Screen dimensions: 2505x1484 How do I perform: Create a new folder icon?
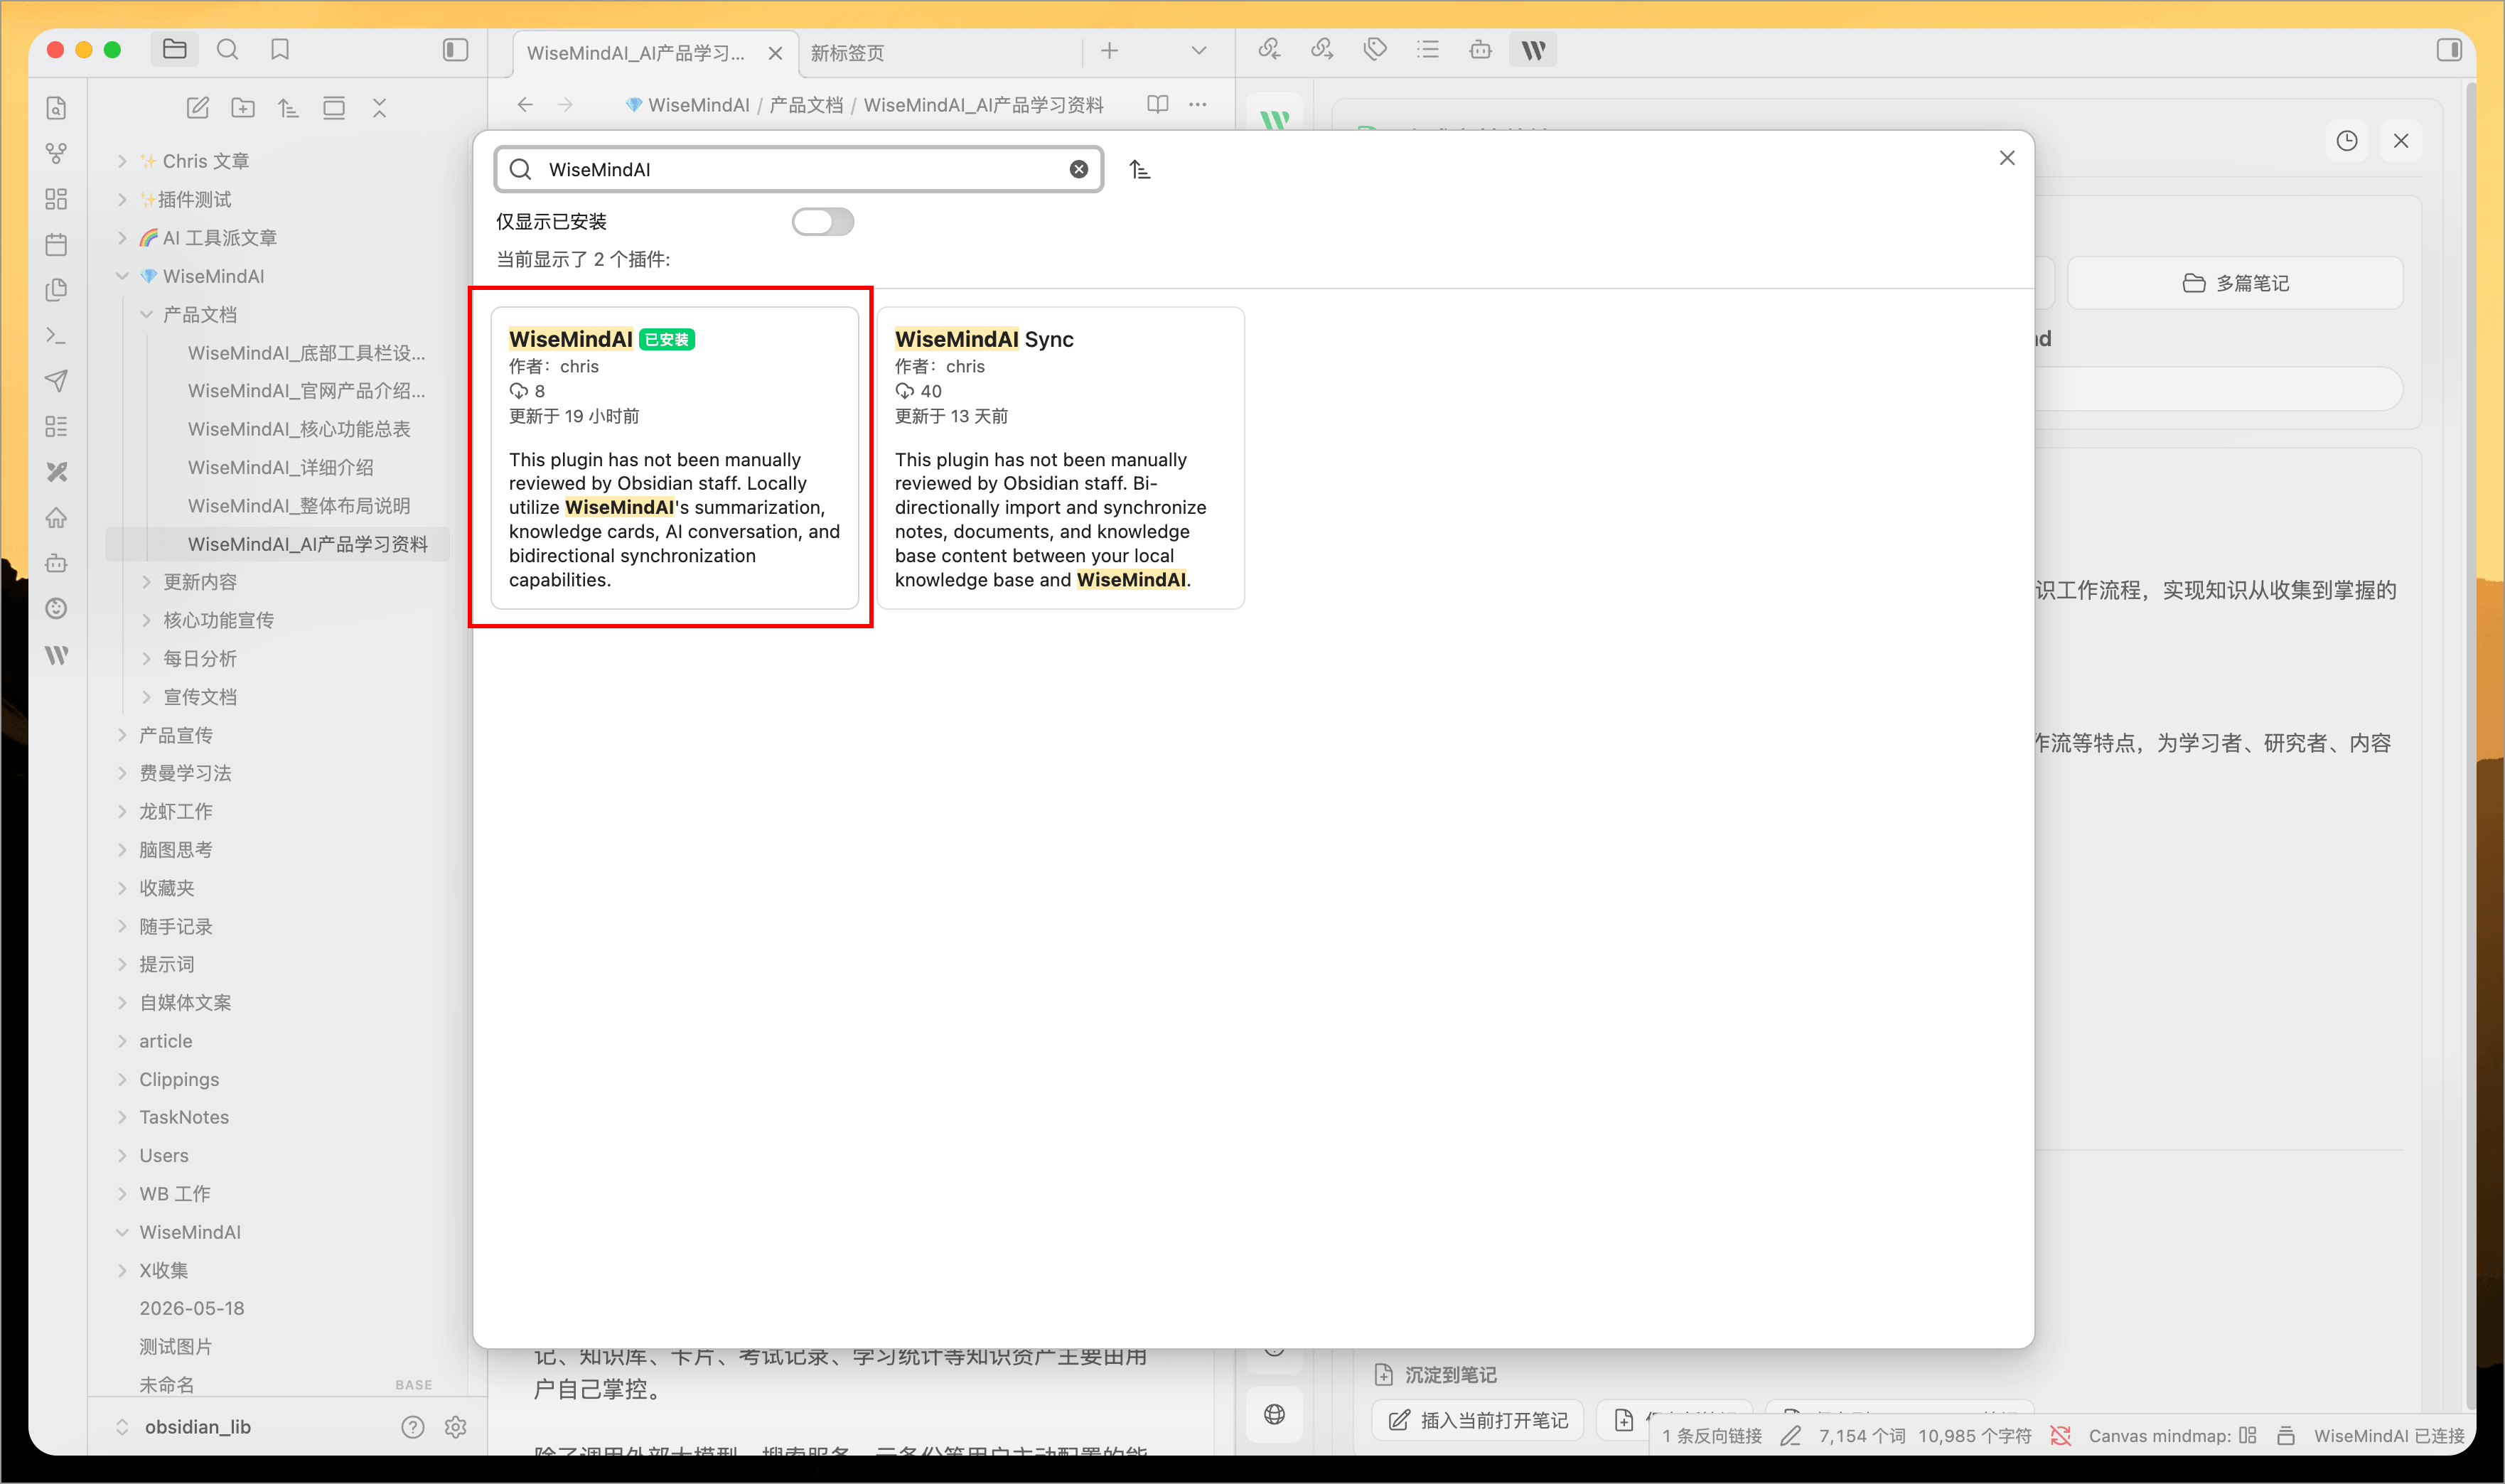pos(243,108)
